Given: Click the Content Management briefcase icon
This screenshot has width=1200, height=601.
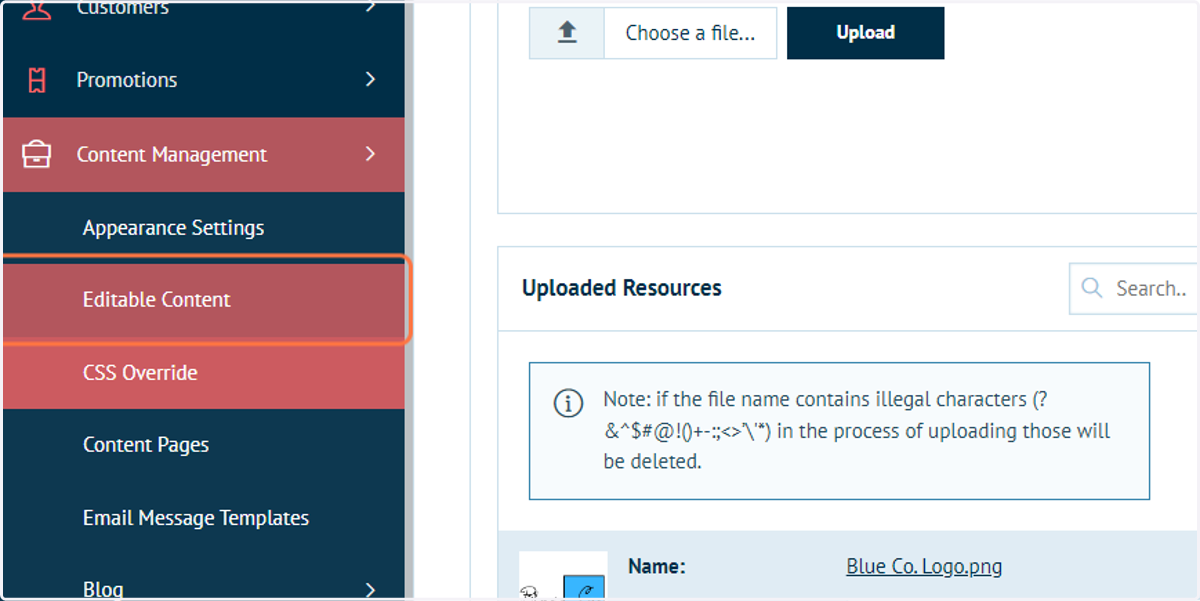Looking at the screenshot, I should click(x=37, y=154).
